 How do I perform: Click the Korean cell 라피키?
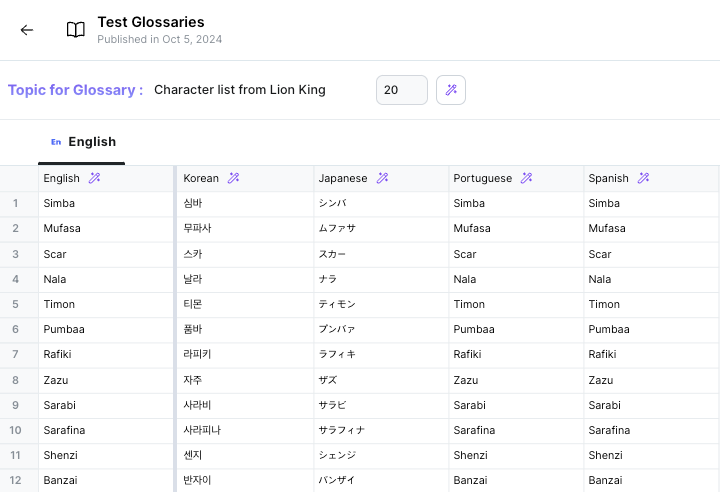click(x=245, y=354)
